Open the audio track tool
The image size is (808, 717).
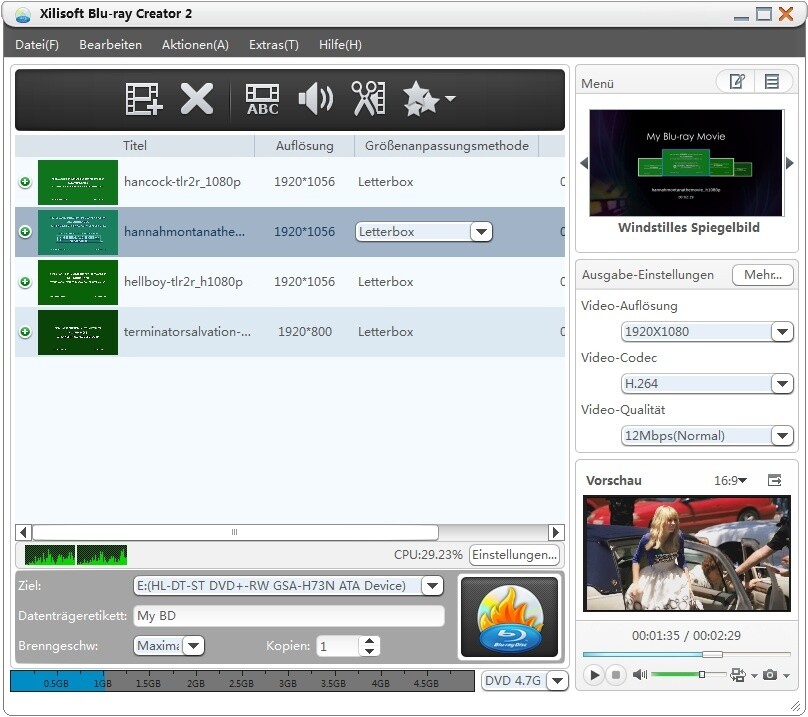(x=315, y=98)
